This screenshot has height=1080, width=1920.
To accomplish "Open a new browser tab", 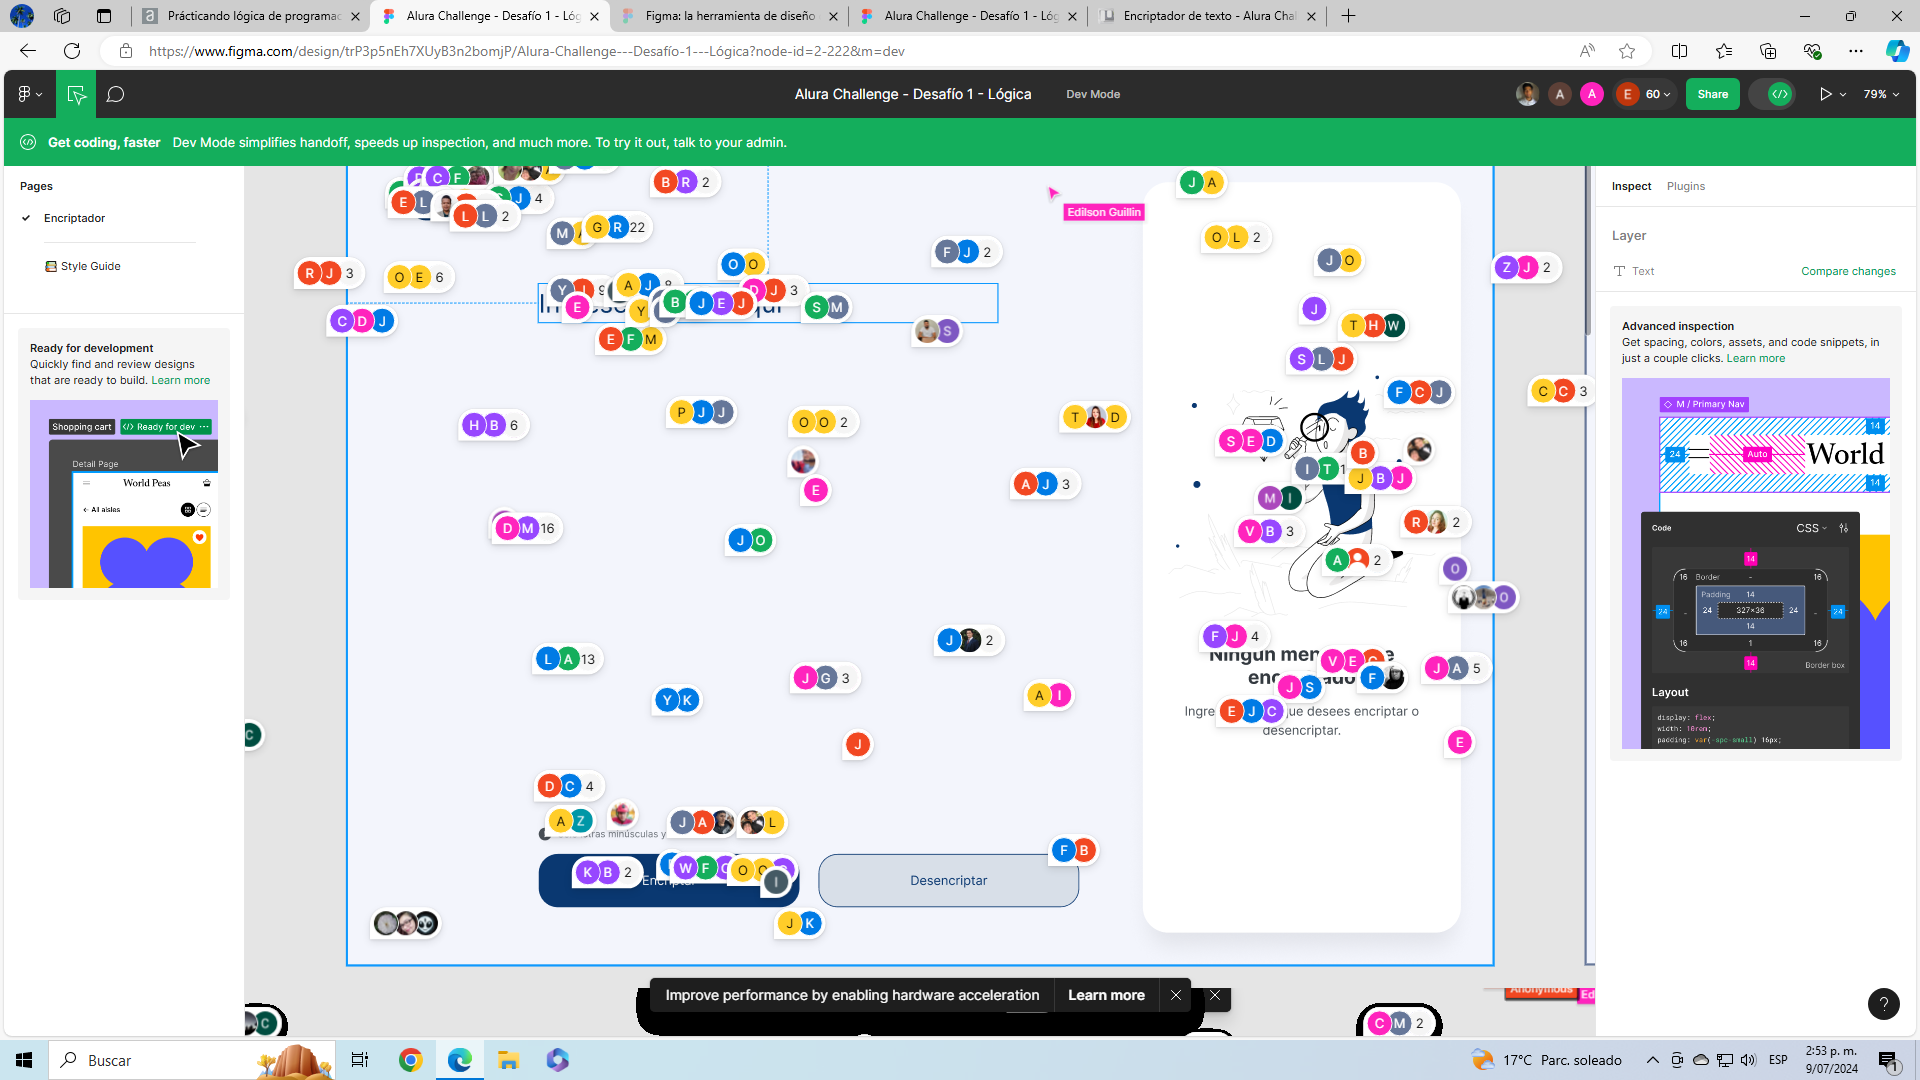I will pos(1348,16).
